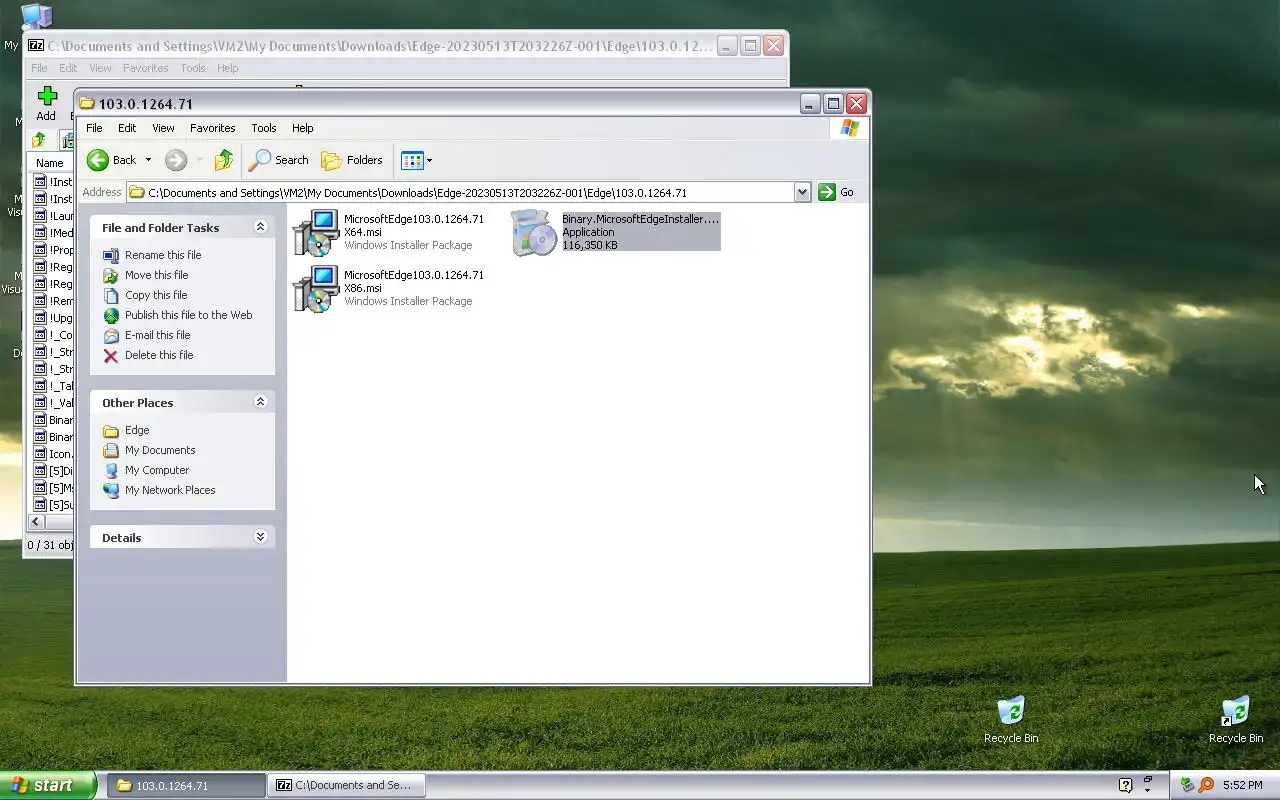Click the Move this file link
The image size is (1280, 800).
156,275
